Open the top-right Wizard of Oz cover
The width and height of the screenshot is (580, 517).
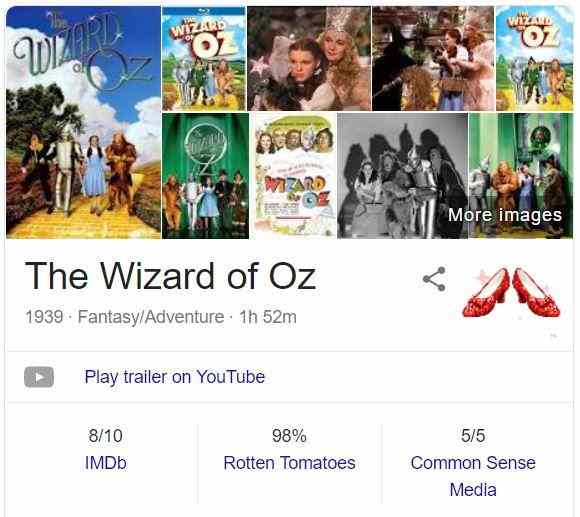535,58
